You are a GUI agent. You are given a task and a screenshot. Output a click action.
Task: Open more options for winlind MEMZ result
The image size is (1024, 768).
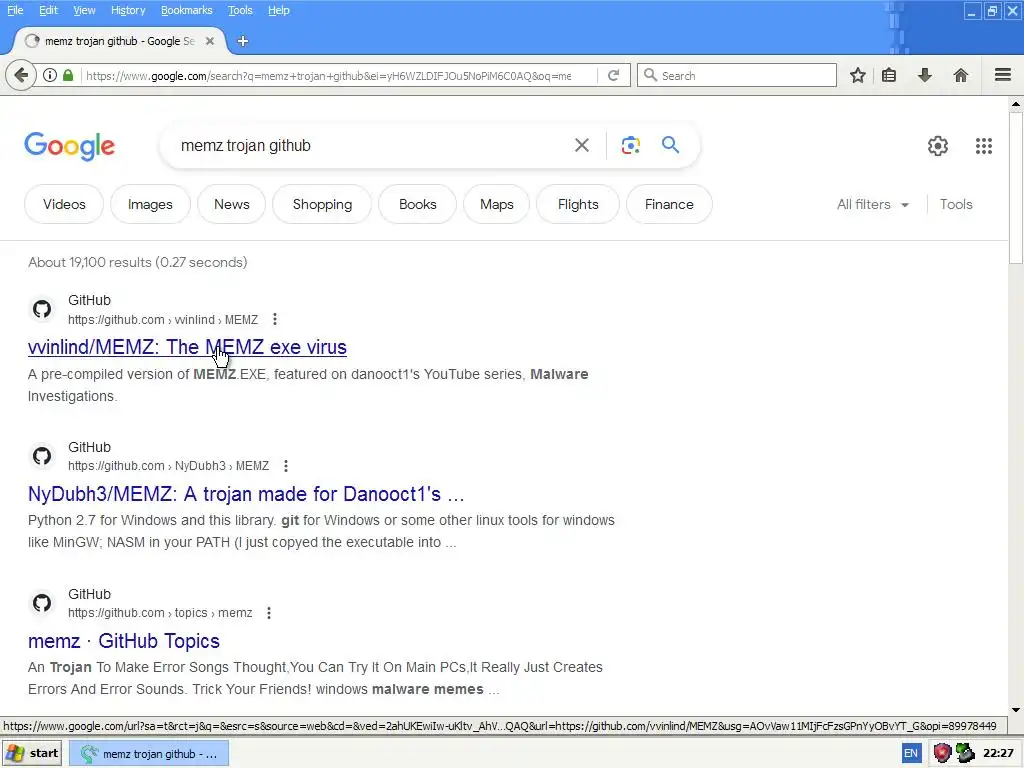coord(275,319)
